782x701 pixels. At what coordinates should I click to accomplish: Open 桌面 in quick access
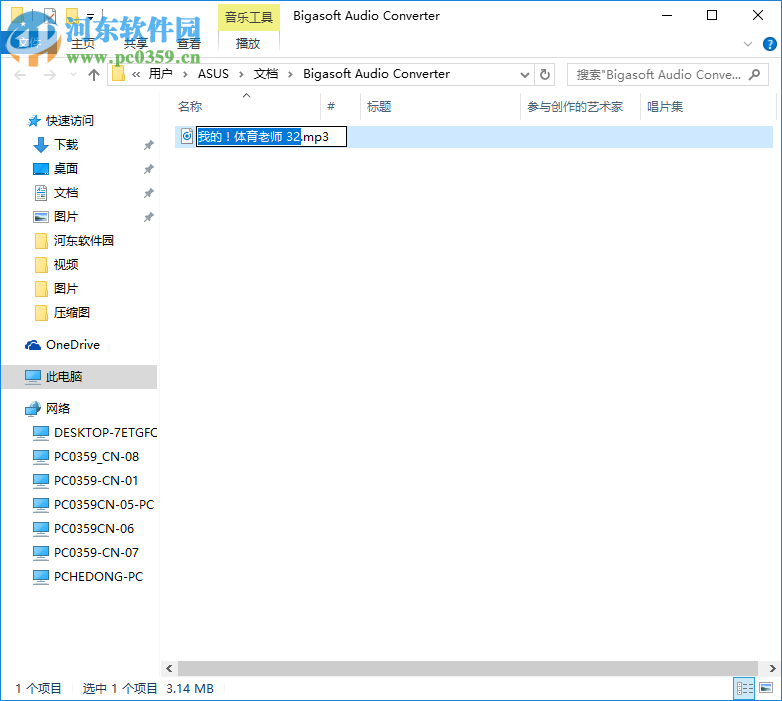(x=66, y=169)
